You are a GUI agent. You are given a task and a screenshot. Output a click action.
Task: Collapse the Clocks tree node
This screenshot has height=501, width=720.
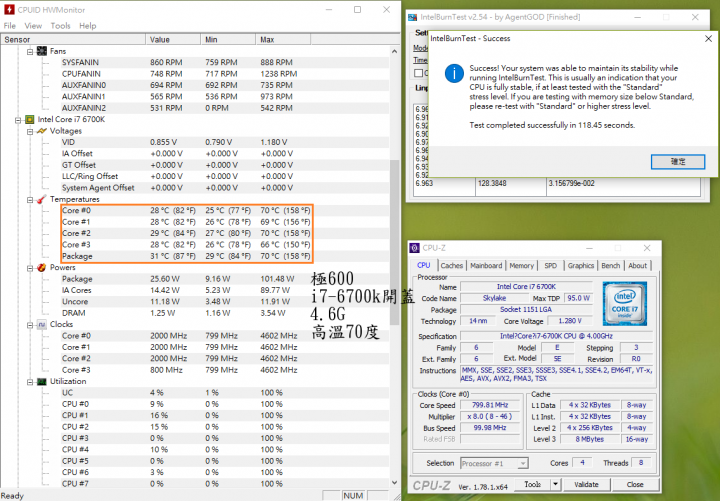pyautogui.click(x=30, y=325)
